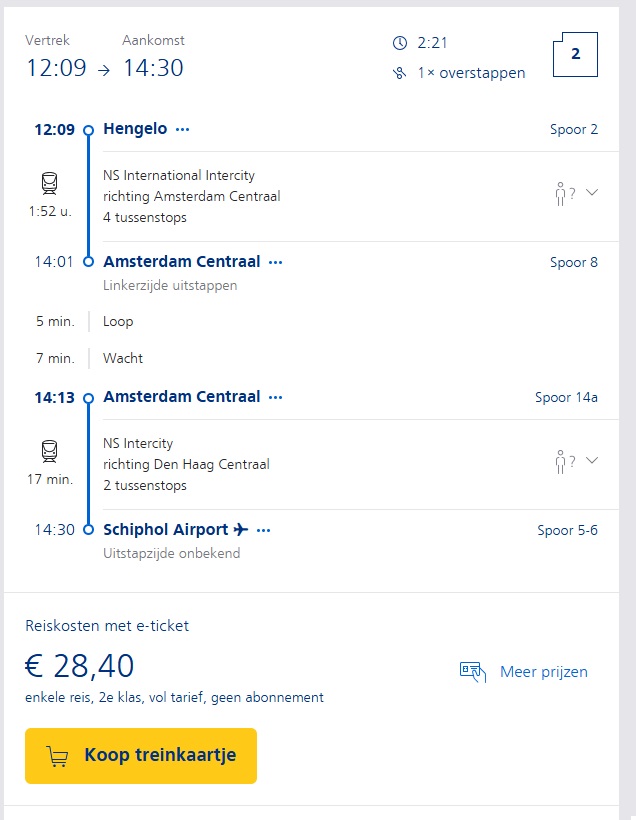Screen dimensions: 636x820
Task: Click crowdedness person icon on NS International Intercity
Action: [561, 193]
